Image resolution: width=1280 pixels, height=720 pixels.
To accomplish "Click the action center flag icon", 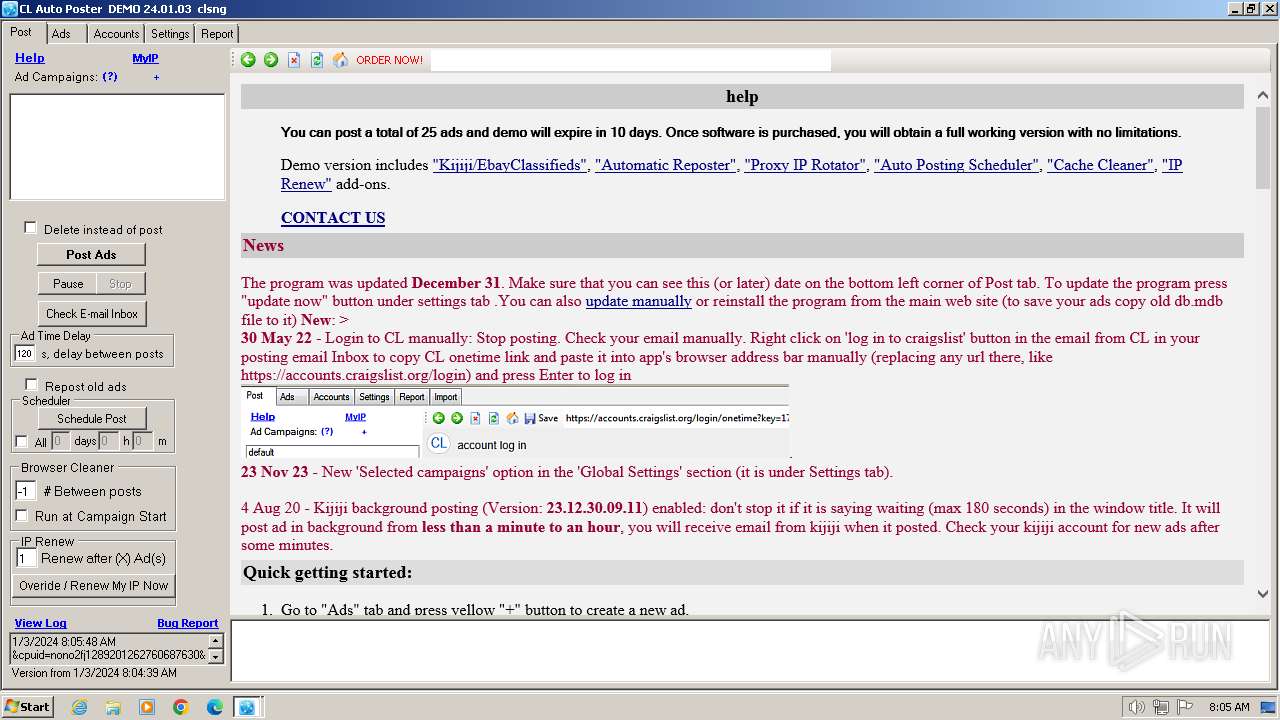I will [x=1185, y=707].
